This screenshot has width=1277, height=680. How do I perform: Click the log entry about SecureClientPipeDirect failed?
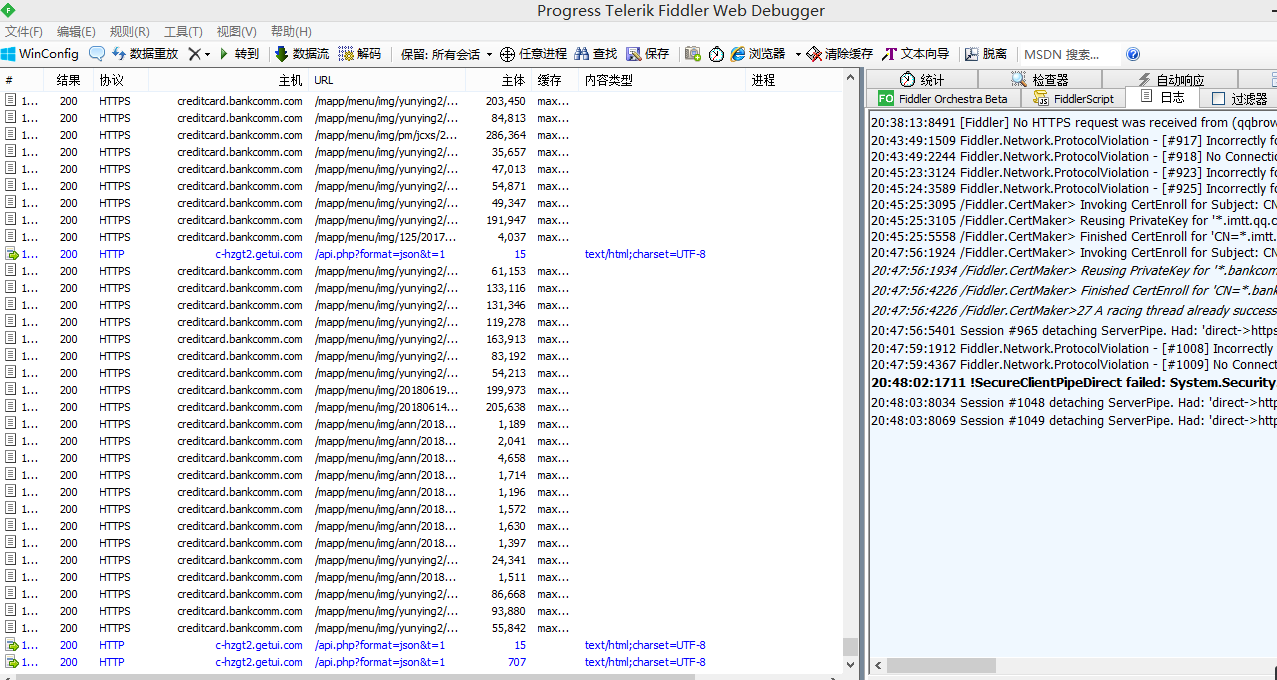point(1073,382)
